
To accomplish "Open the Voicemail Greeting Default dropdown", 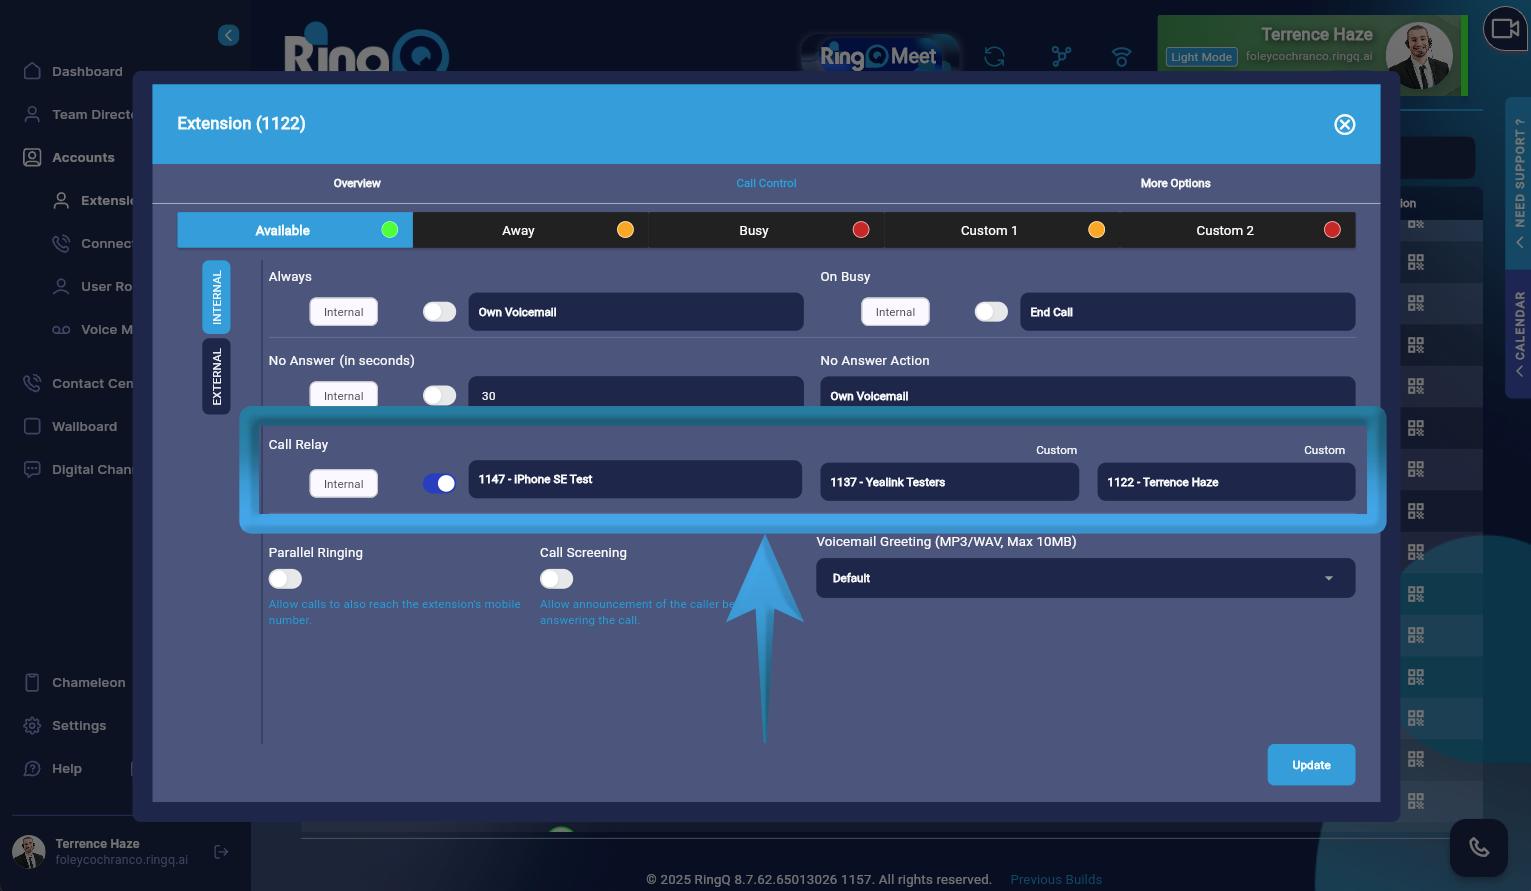I will pos(1085,578).
